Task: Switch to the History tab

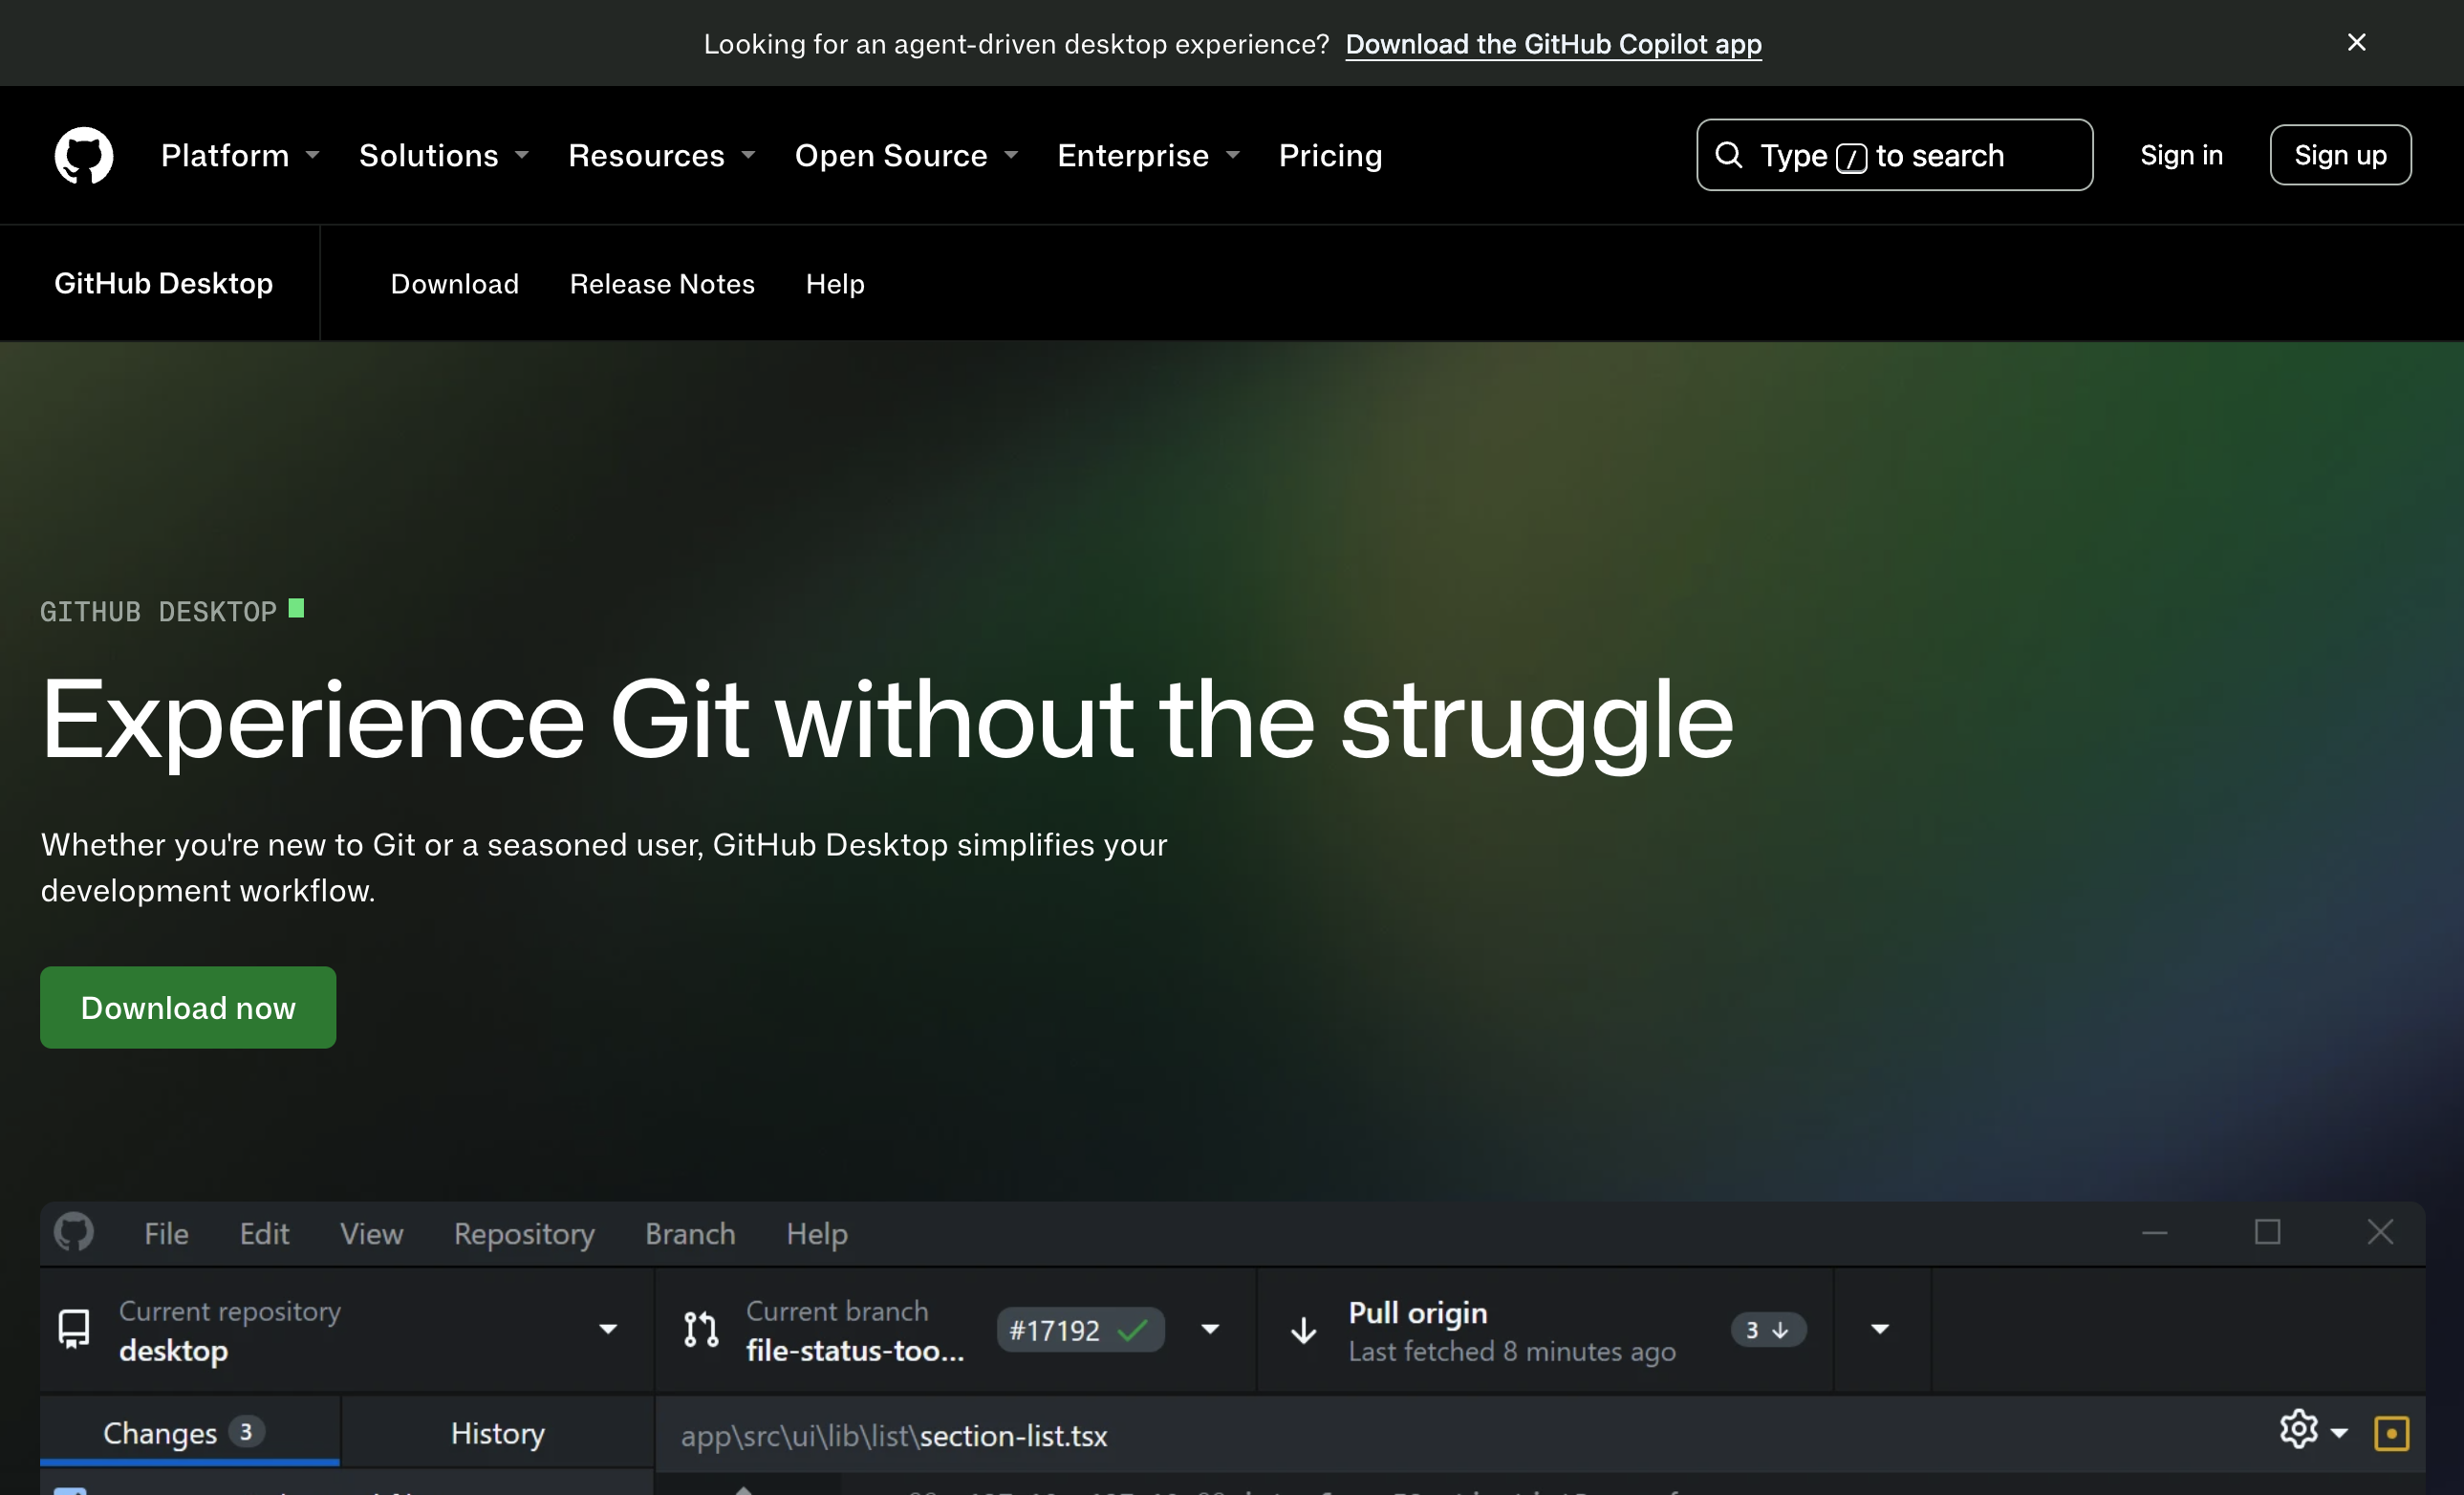Action: (497, 1432)
